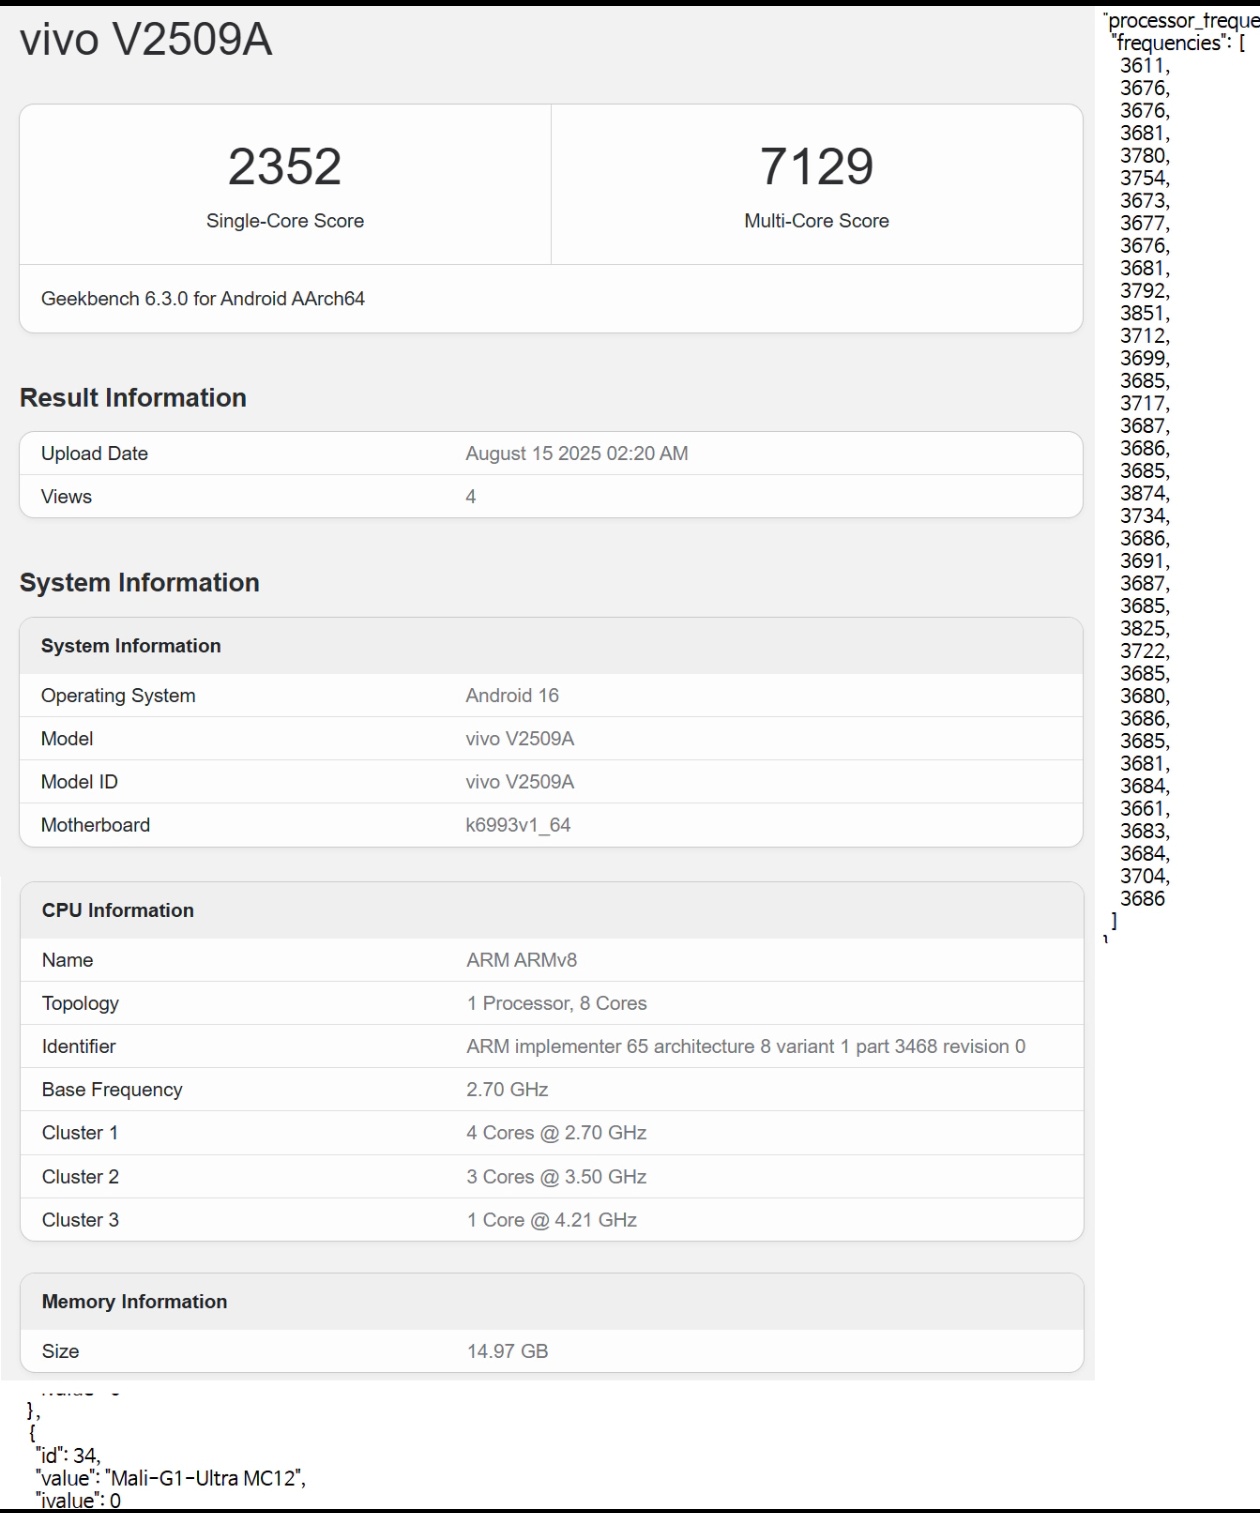Viewport: 1260px width, 1513px height.
Task: Click the Topology row's 1 Processor, 8 Cores
Action: tap(556, 1004)
